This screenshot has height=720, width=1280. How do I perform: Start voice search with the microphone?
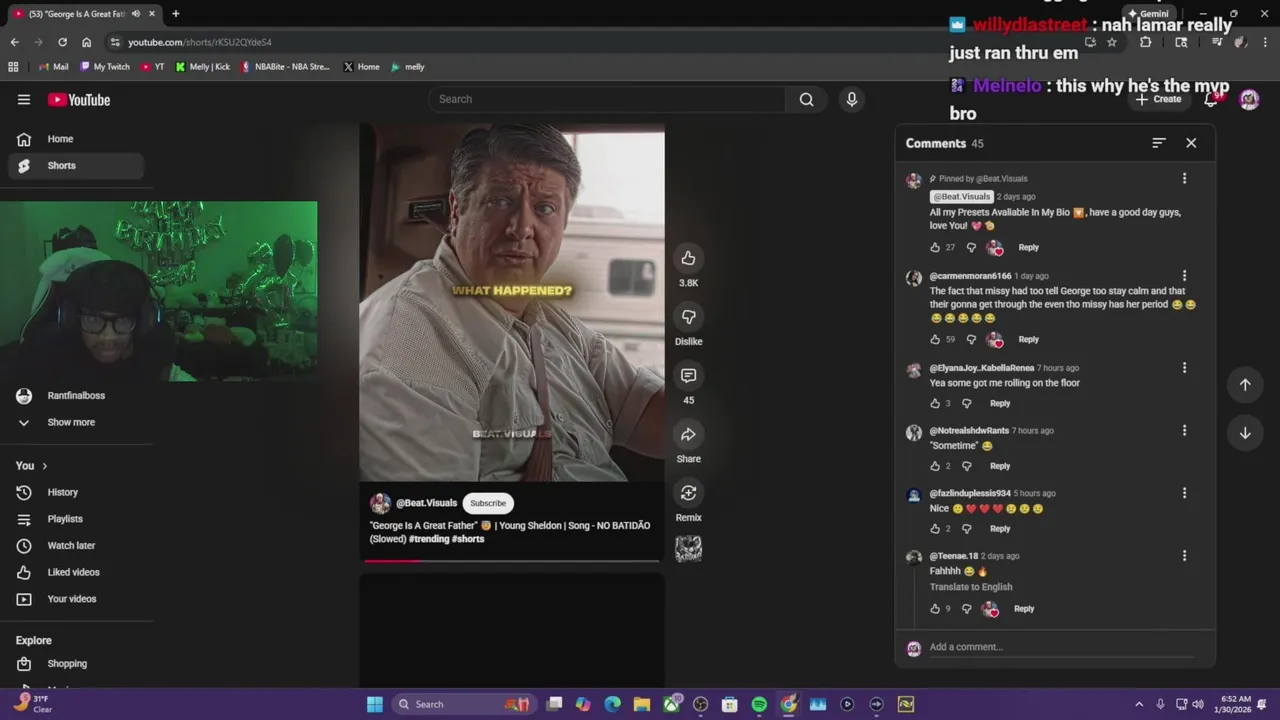pyautogui.click(x=852, y=99)
